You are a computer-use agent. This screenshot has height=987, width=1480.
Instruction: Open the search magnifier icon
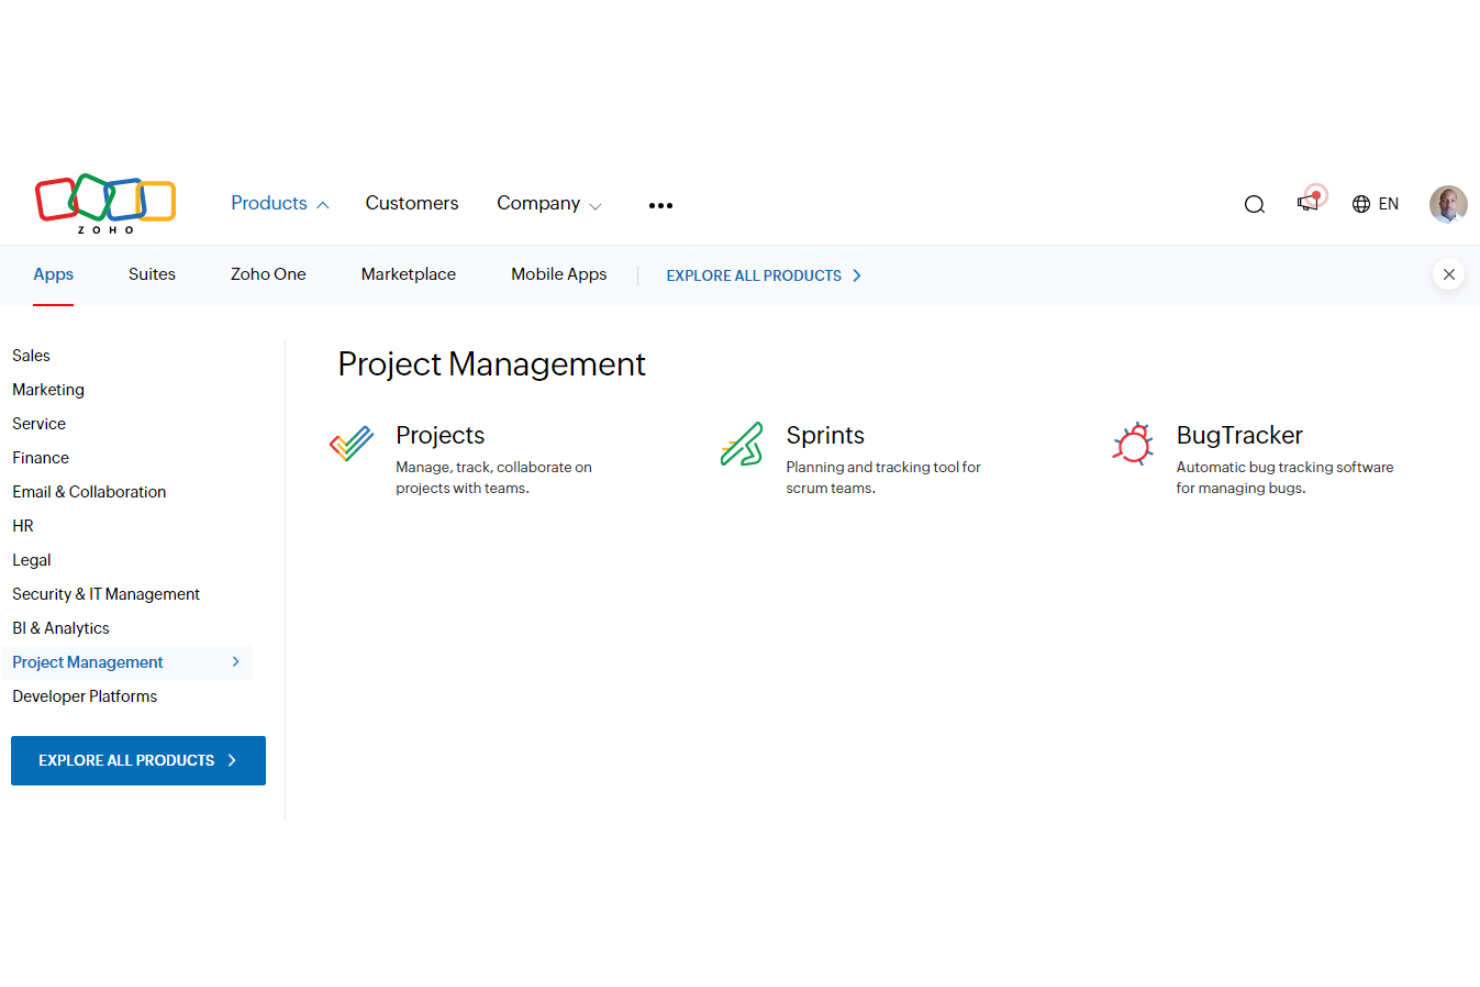click(x=1254, y=205)
